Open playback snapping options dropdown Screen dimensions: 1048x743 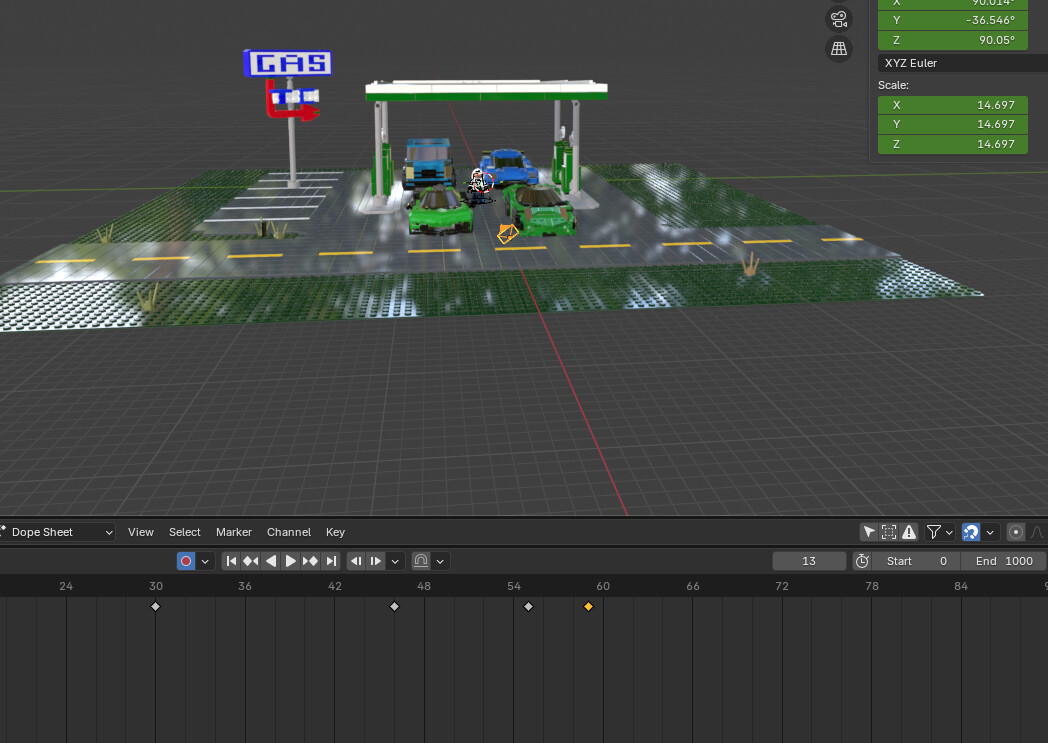click(440, 561)
